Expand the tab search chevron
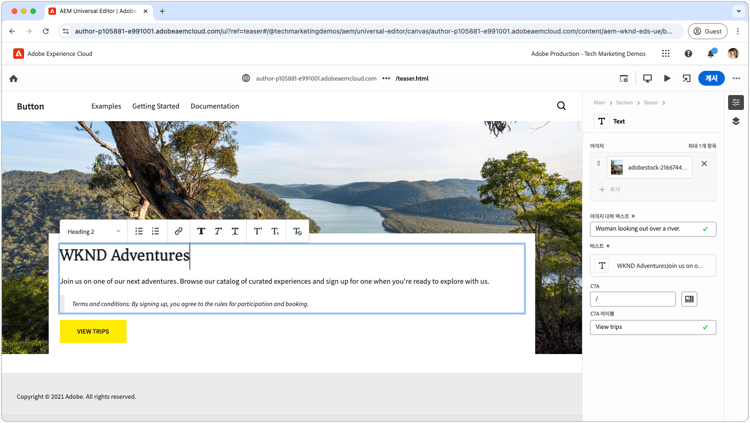Viewport: 750px width, 423px height. click(x=739, y=11)
